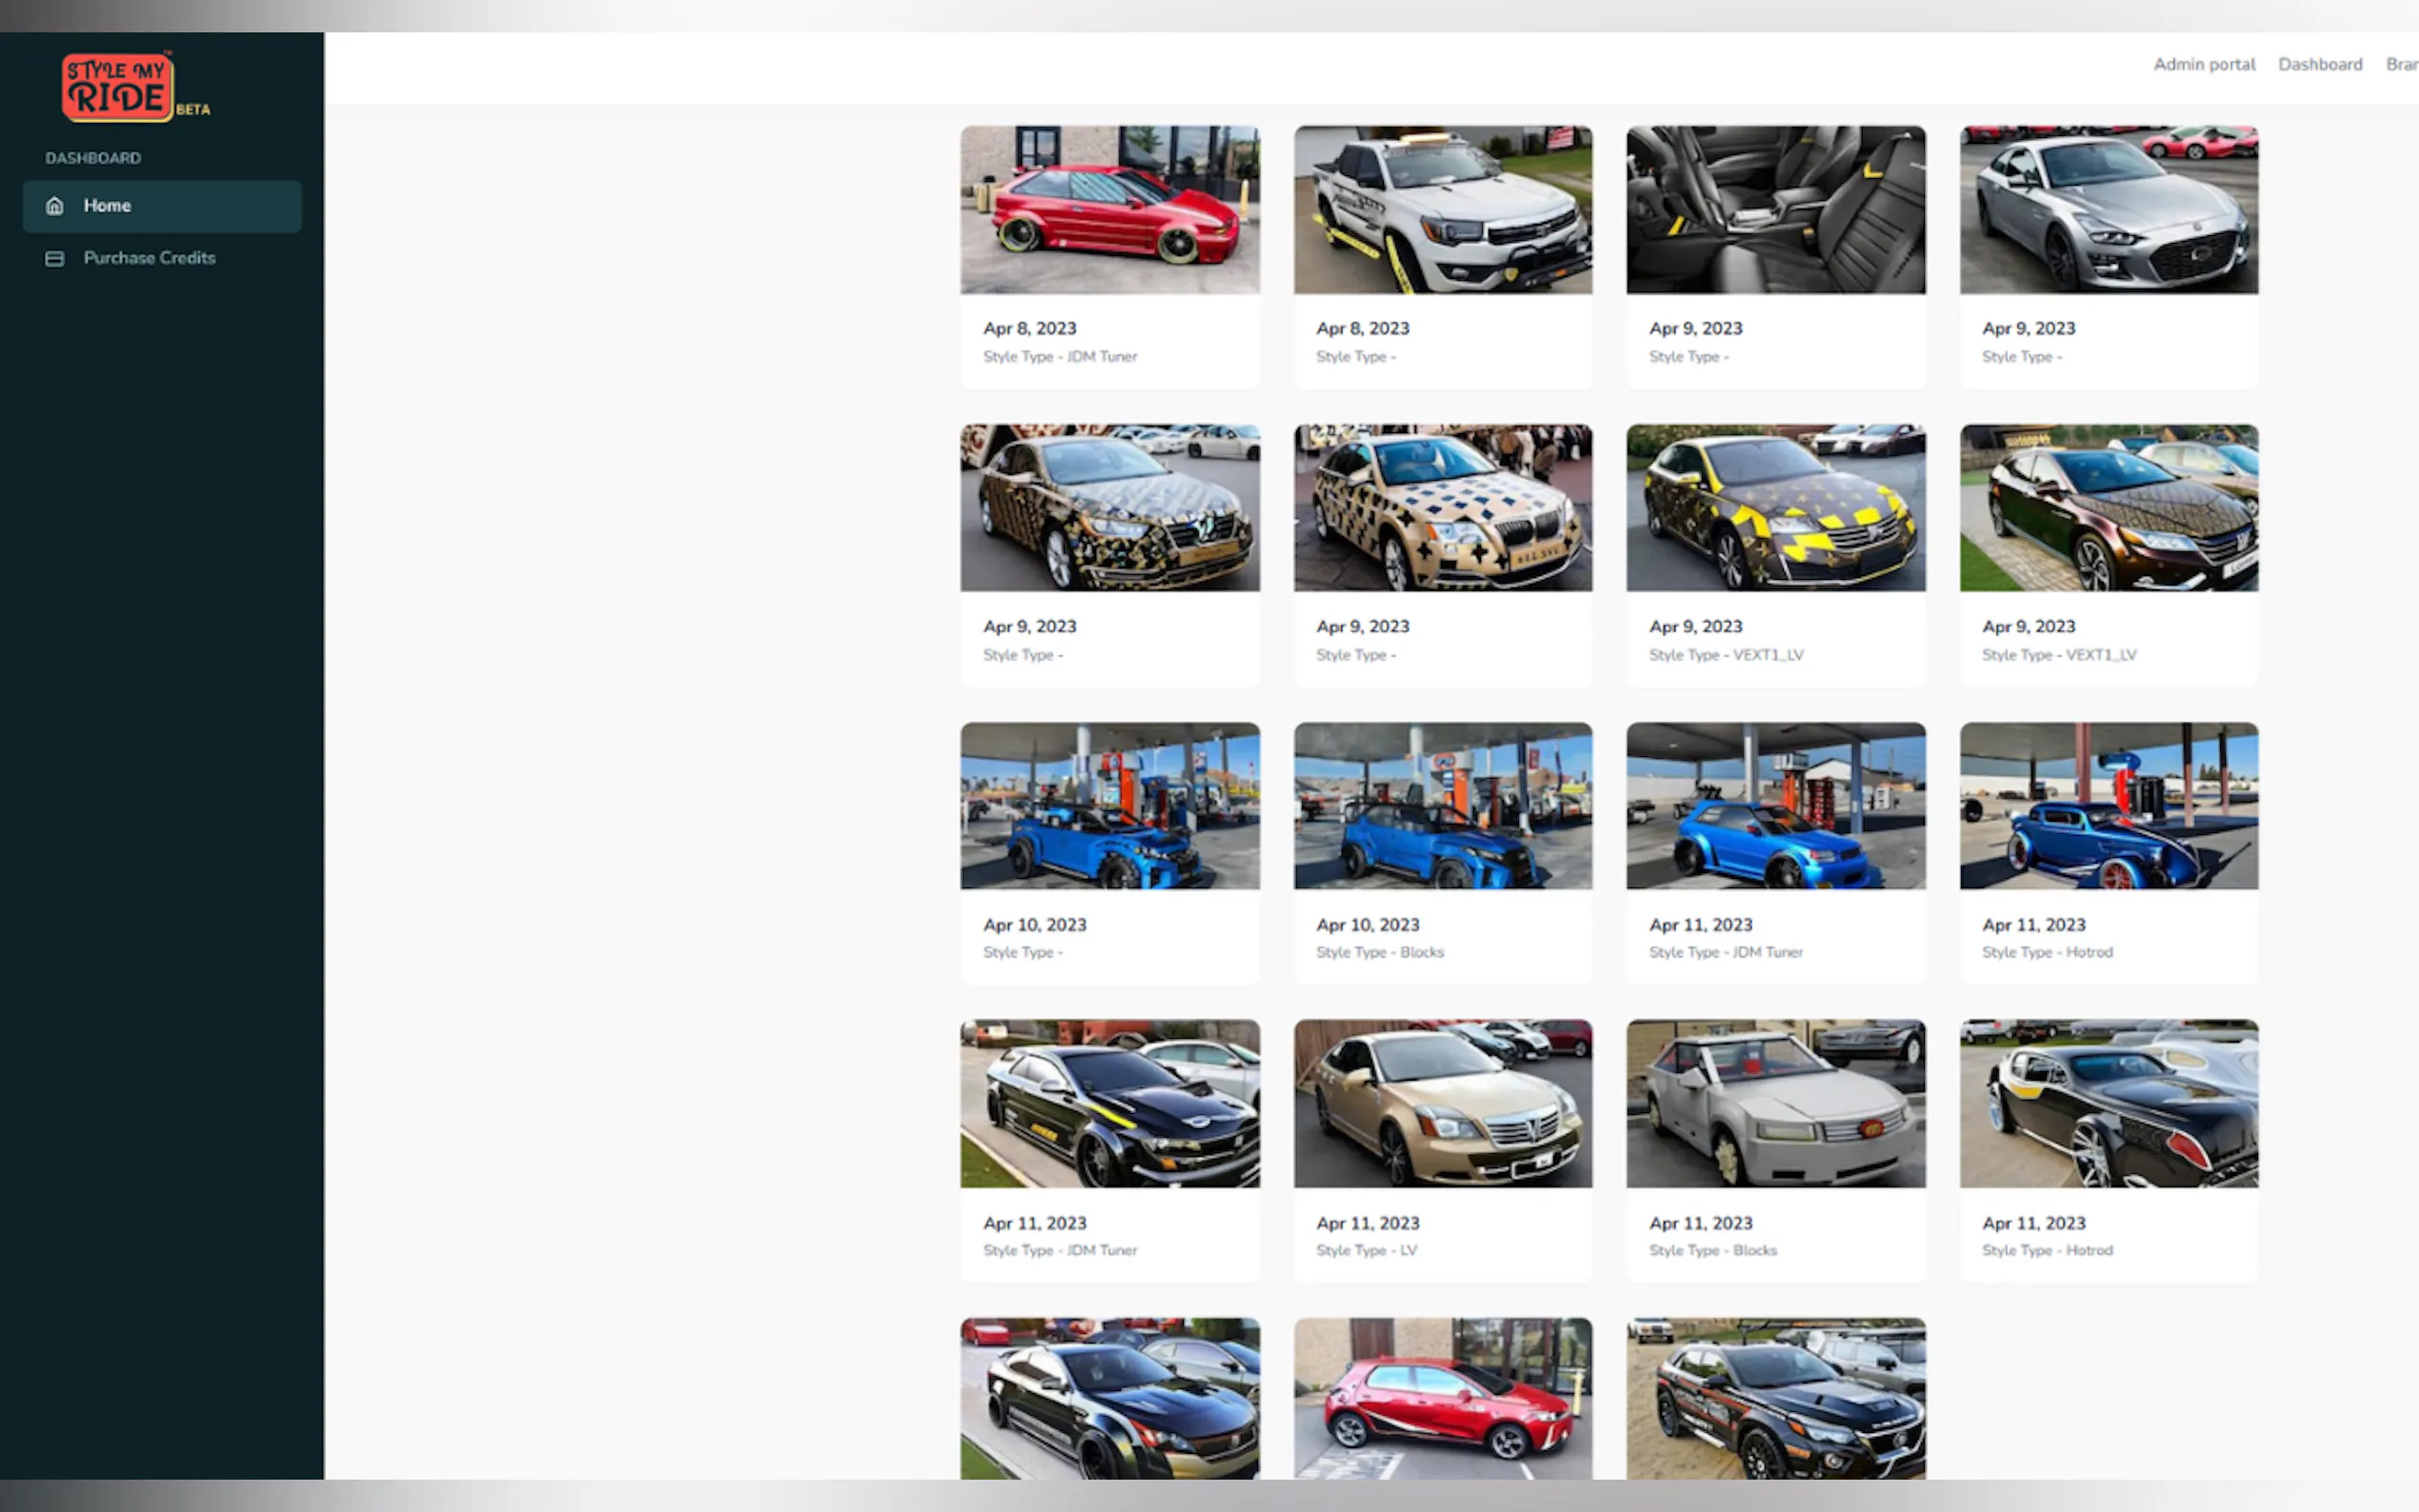The width and height of the screenshot is (2419, 1512).
Task: Select Home in the Dashboard sidebar
Action: tap(106, 205)
